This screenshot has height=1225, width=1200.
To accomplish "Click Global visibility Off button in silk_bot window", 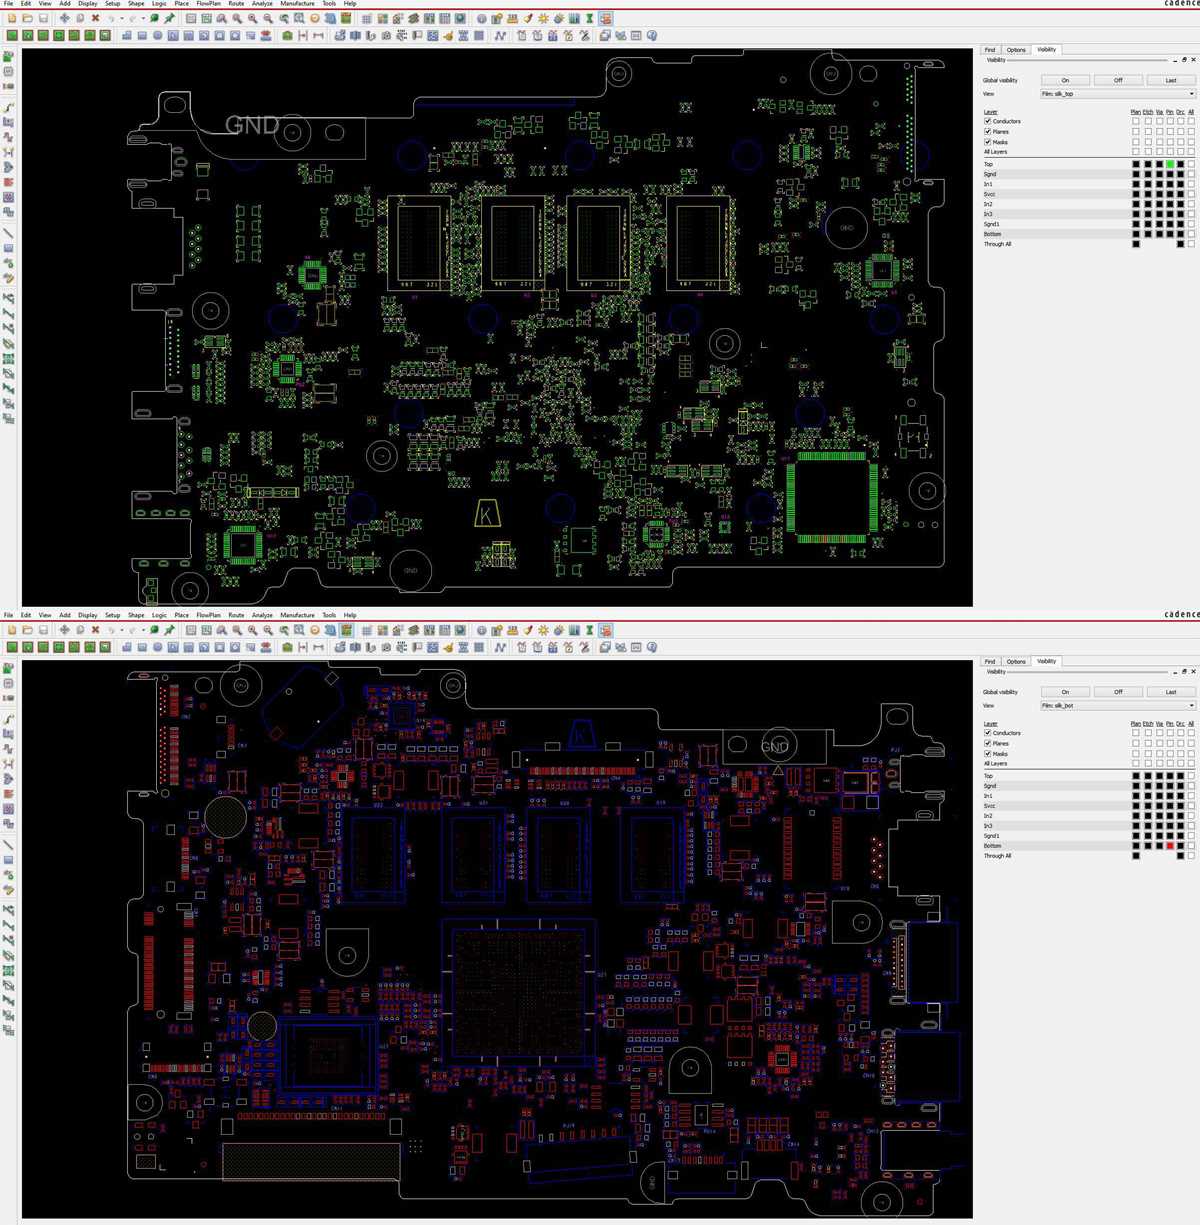I will tap(1118, 692).
